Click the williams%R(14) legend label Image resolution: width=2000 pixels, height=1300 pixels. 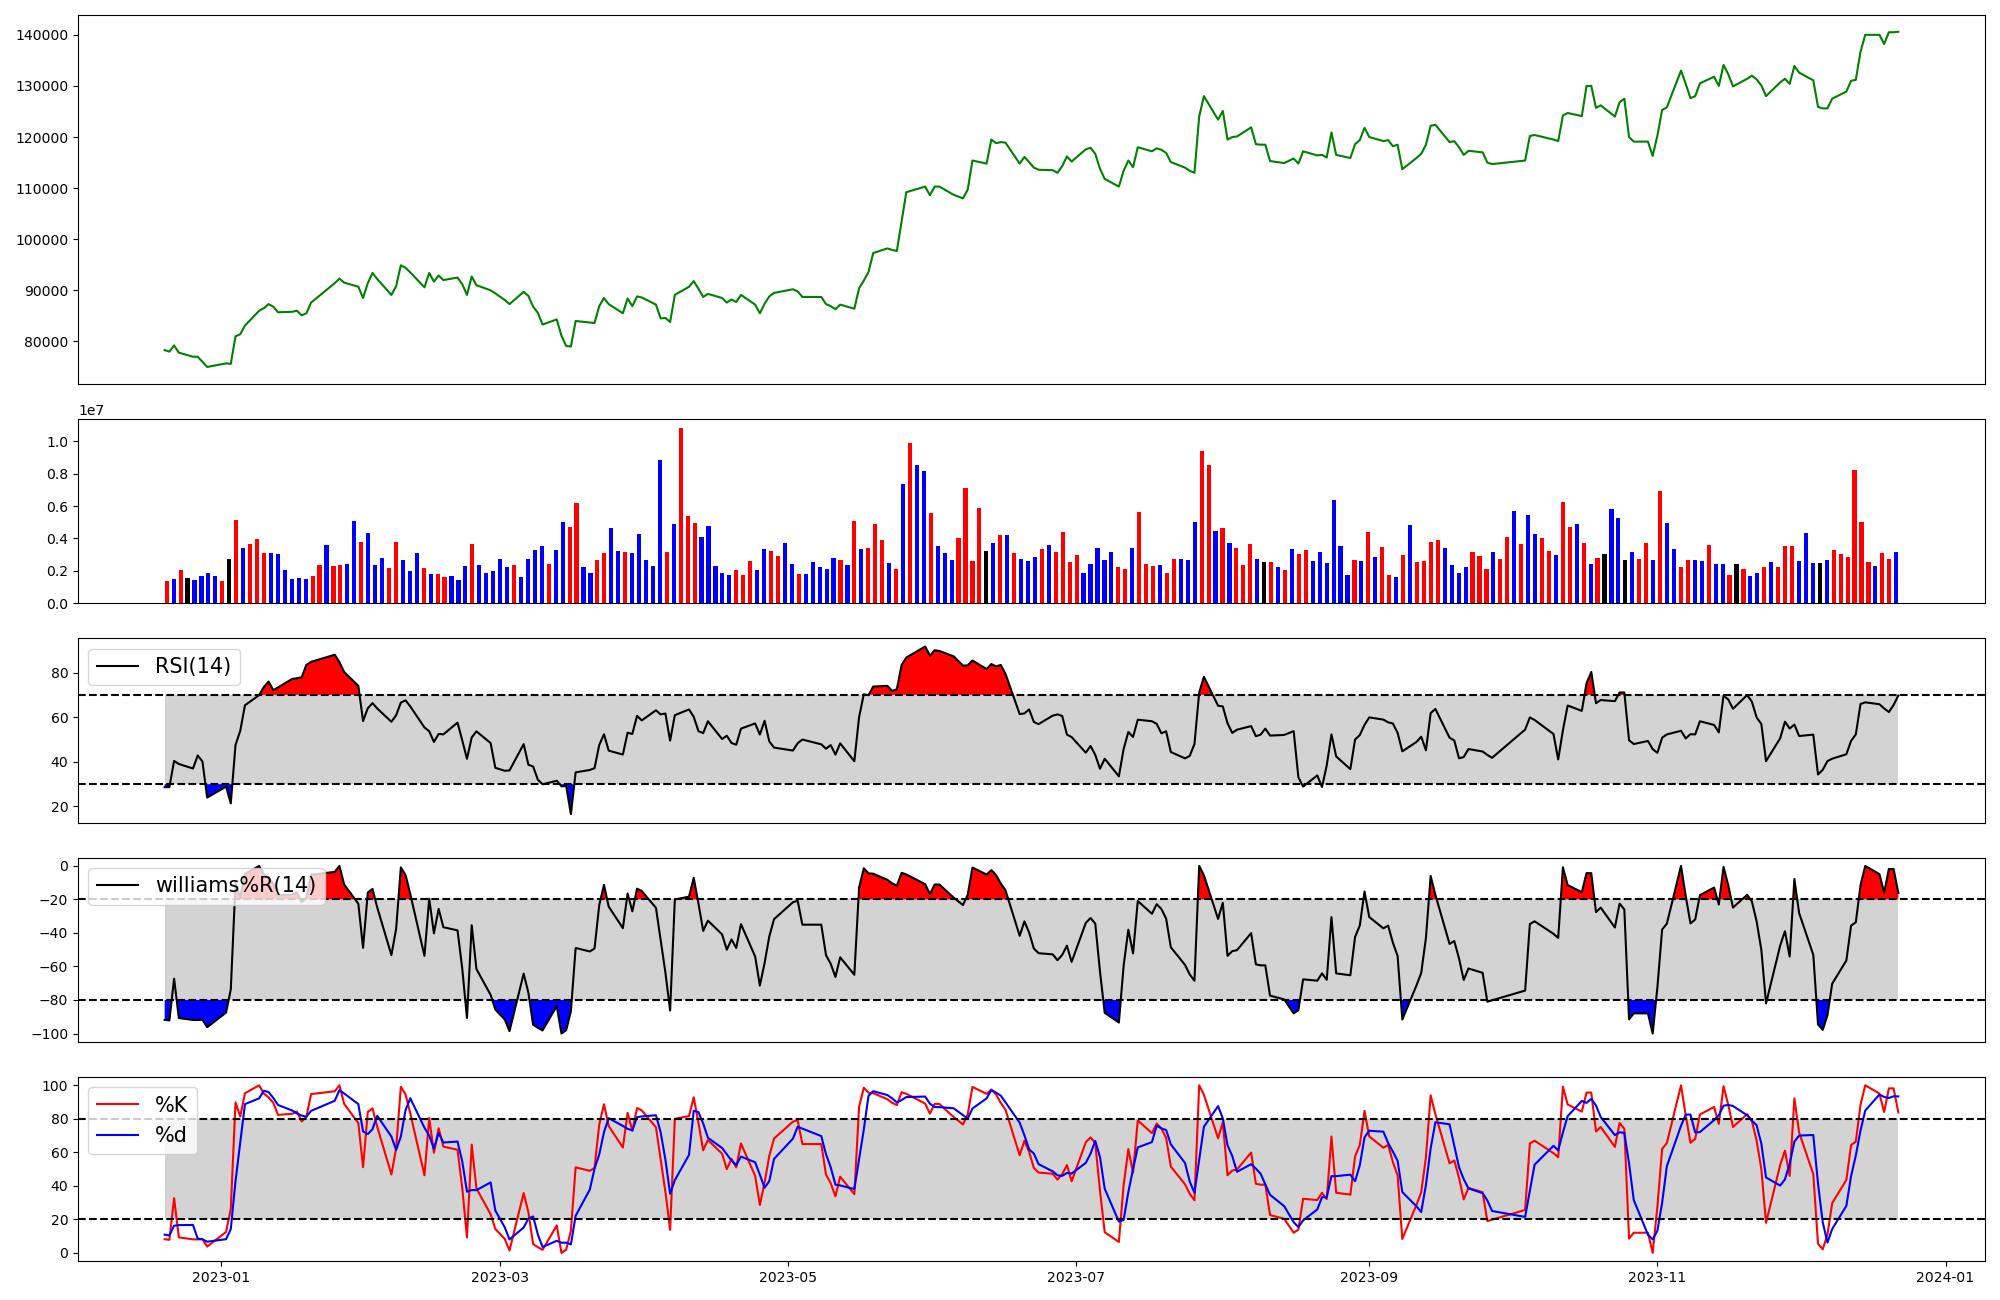click(x=235, y=885)
